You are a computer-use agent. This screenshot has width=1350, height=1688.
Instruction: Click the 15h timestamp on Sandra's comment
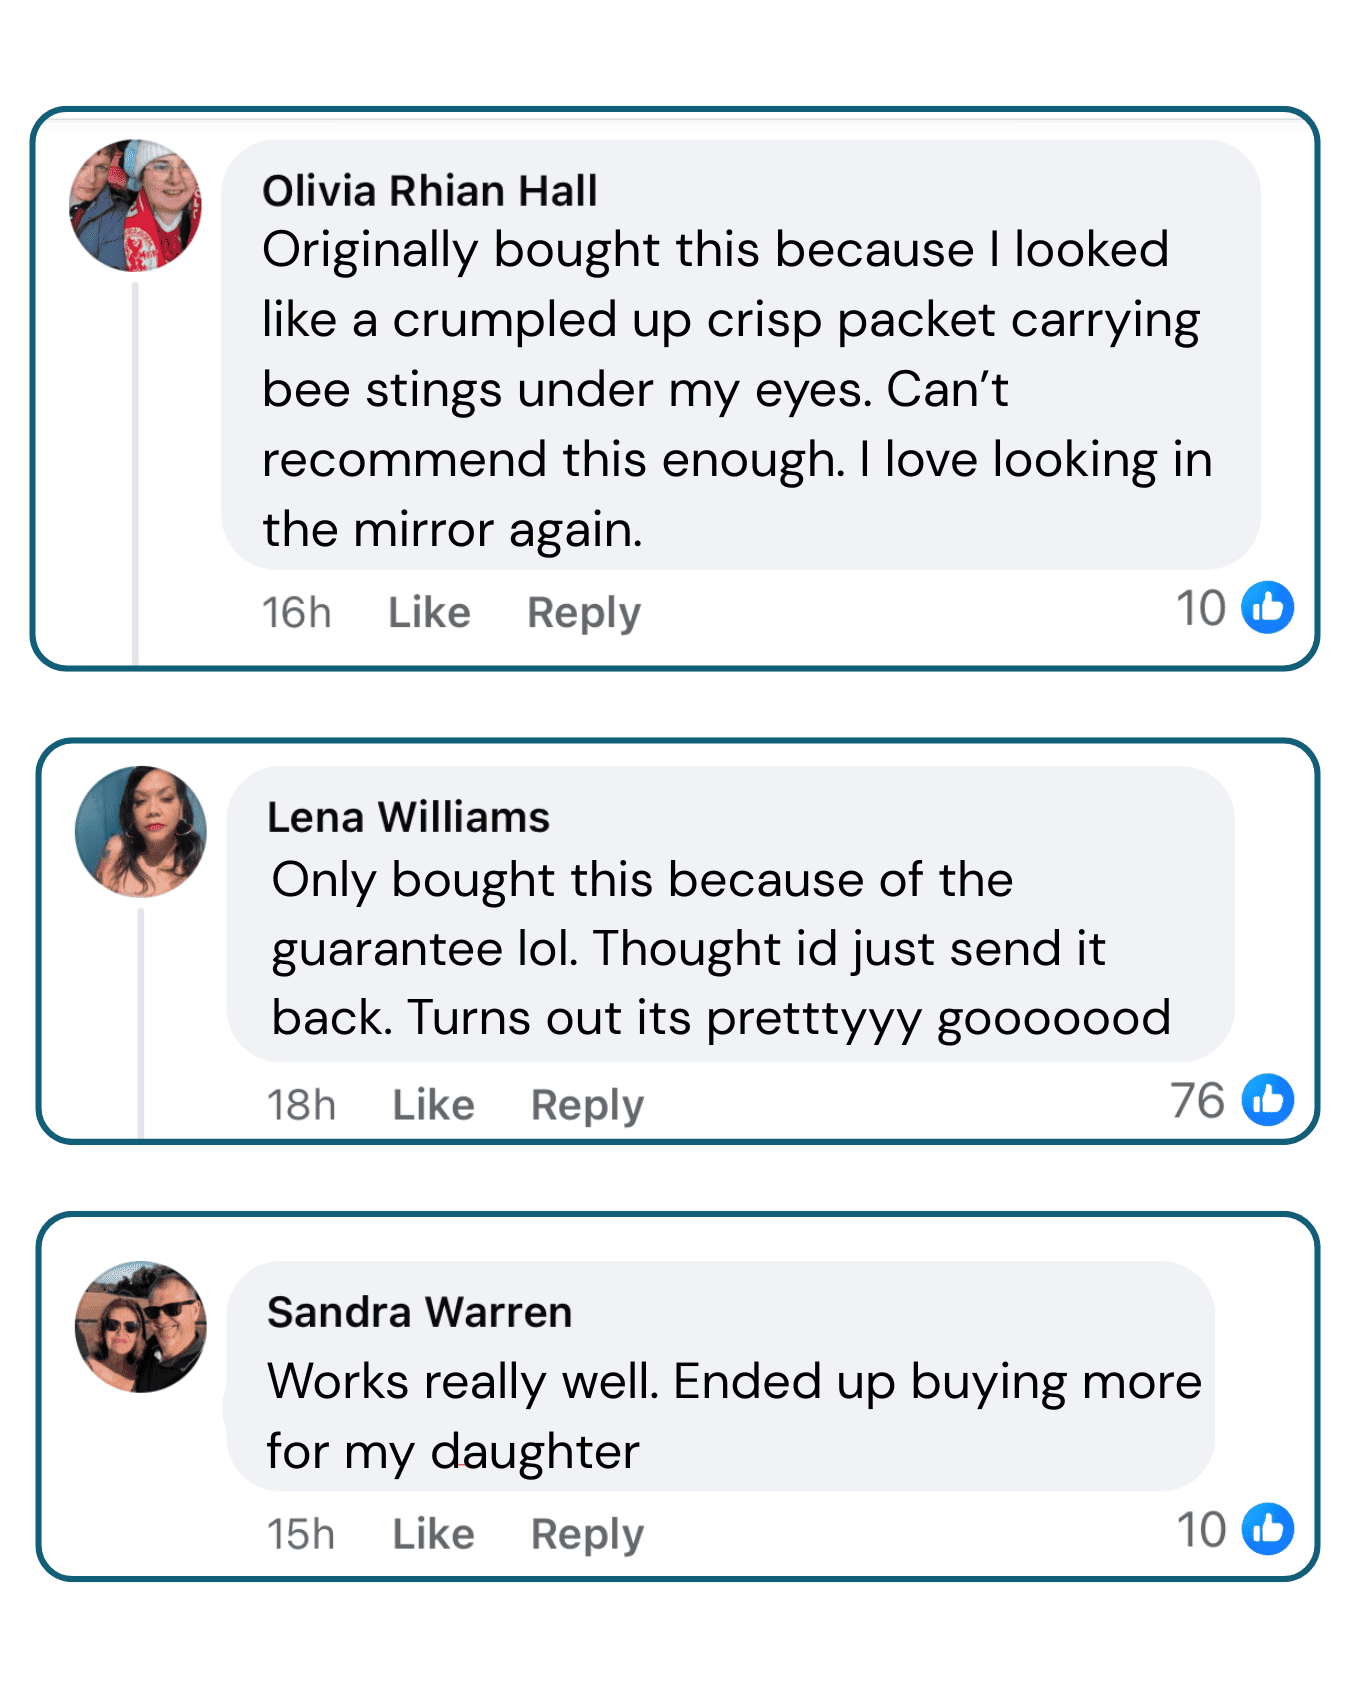pos(300,1534)
